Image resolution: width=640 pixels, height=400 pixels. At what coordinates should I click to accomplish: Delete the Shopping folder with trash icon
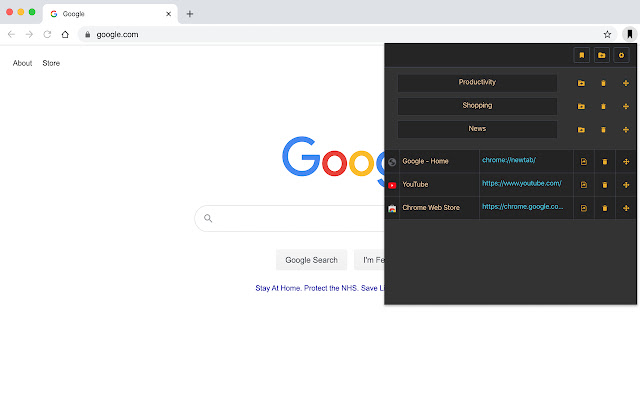[603, 107]
